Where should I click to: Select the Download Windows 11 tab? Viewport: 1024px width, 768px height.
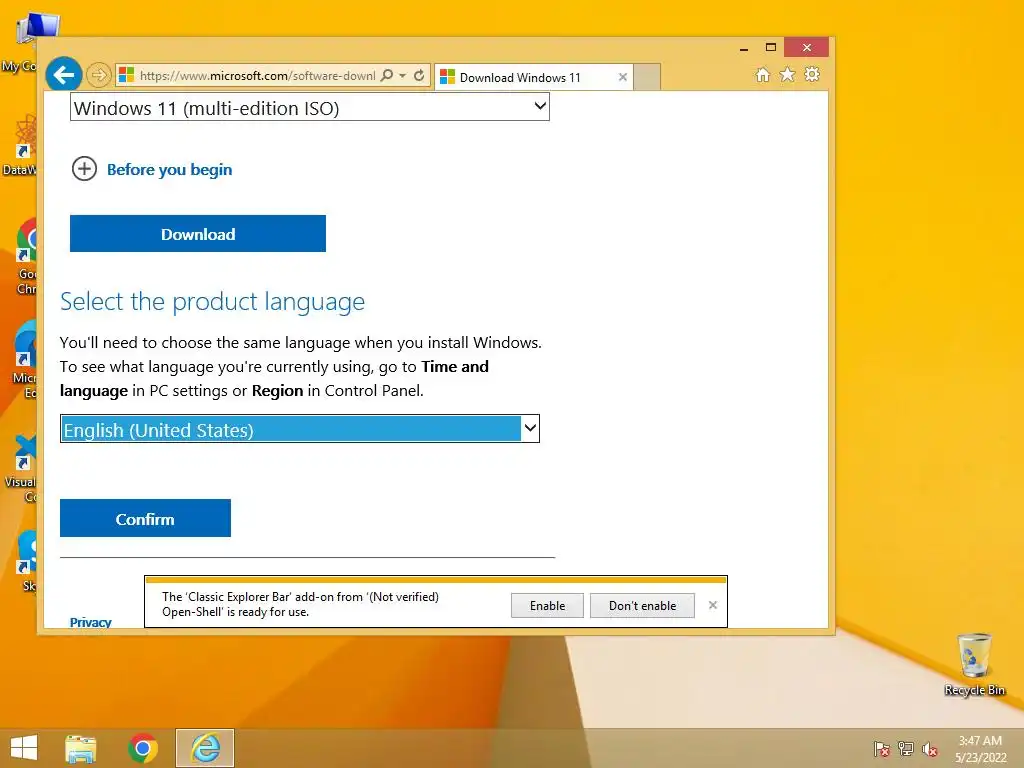[x=533, y=77]
